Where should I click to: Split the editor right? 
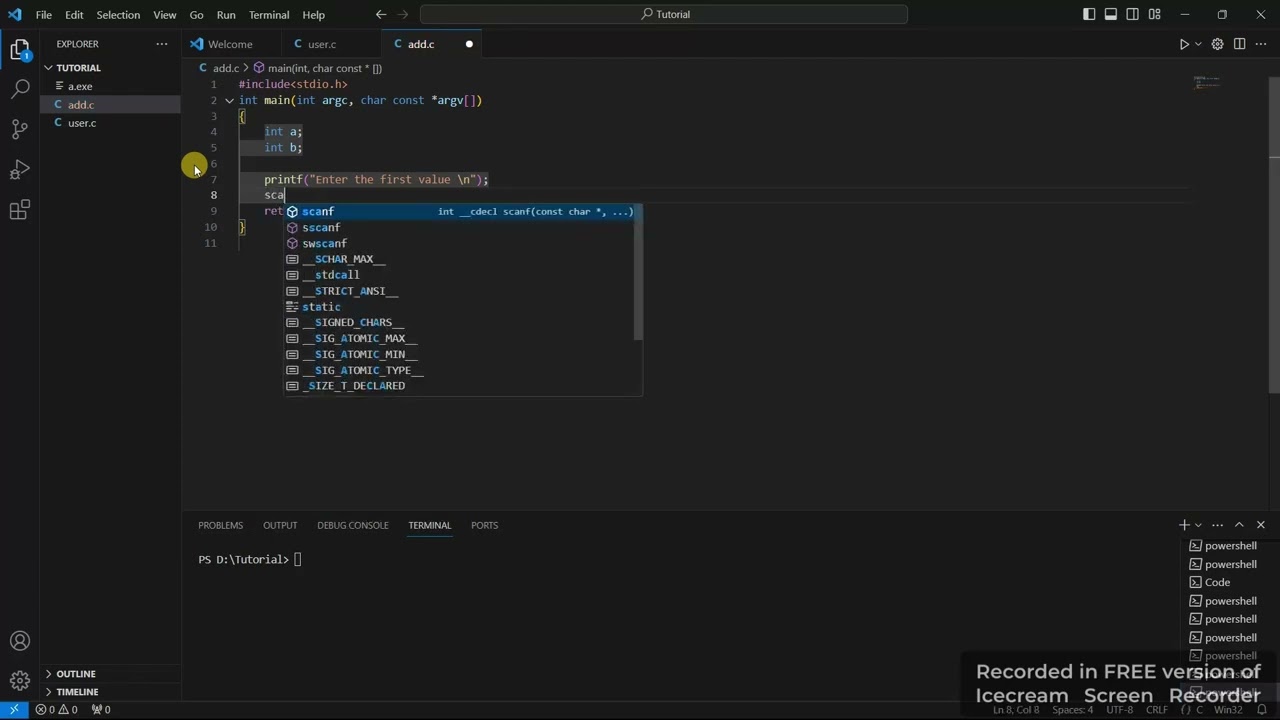[x=1239, y=44]
